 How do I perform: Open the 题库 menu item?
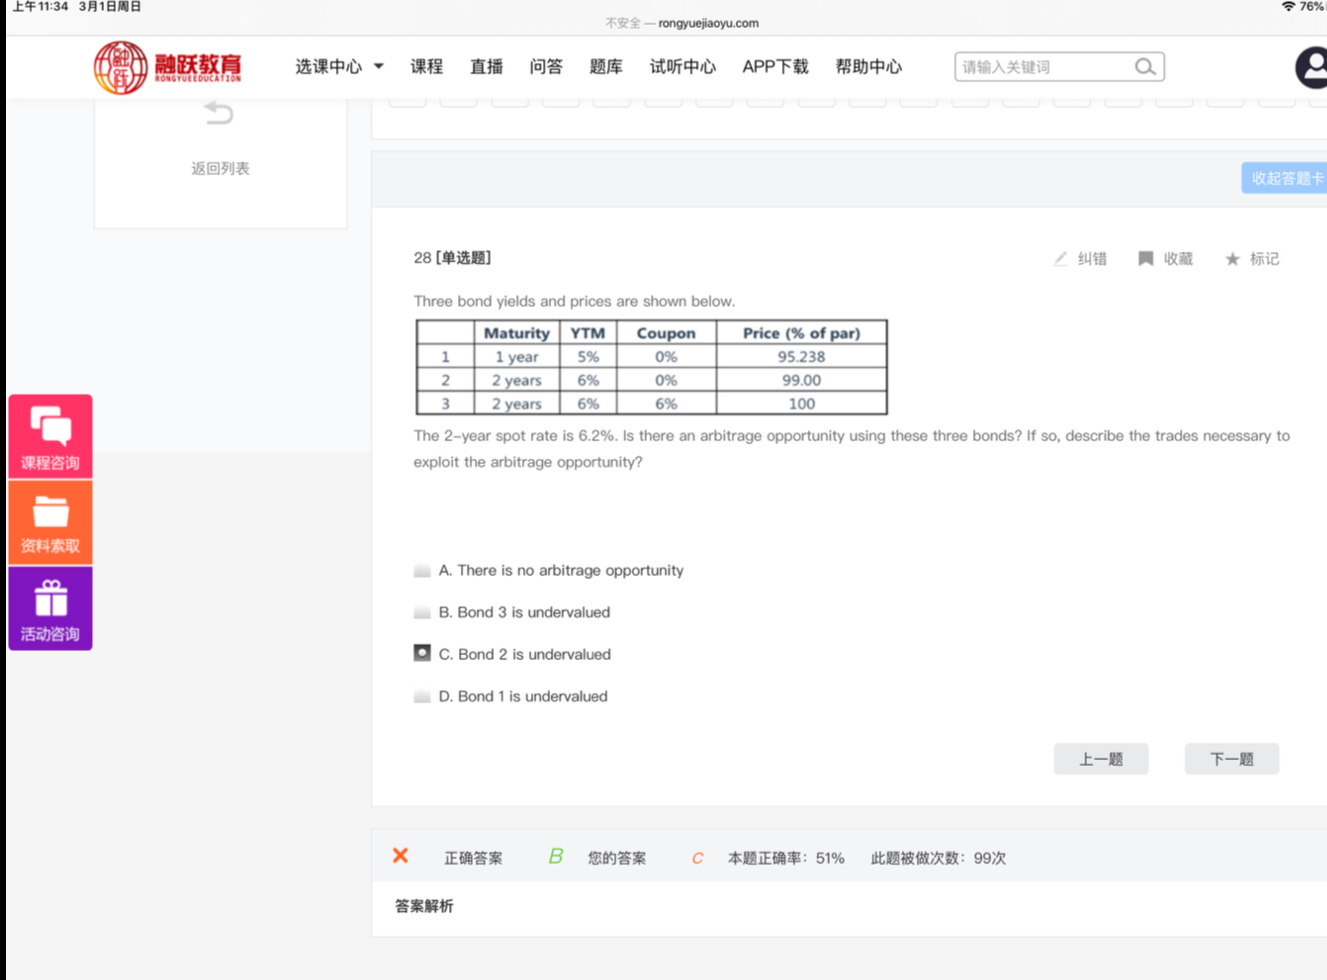606,67
